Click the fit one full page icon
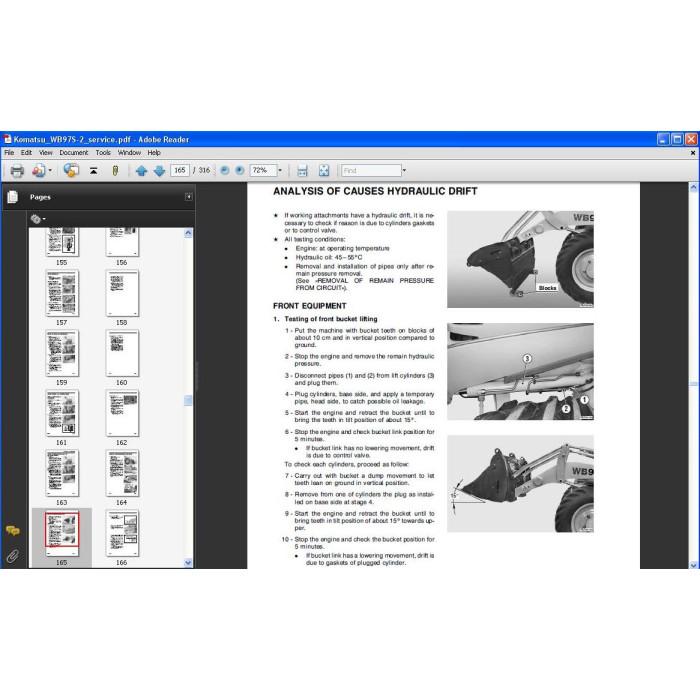 (324, 171)
